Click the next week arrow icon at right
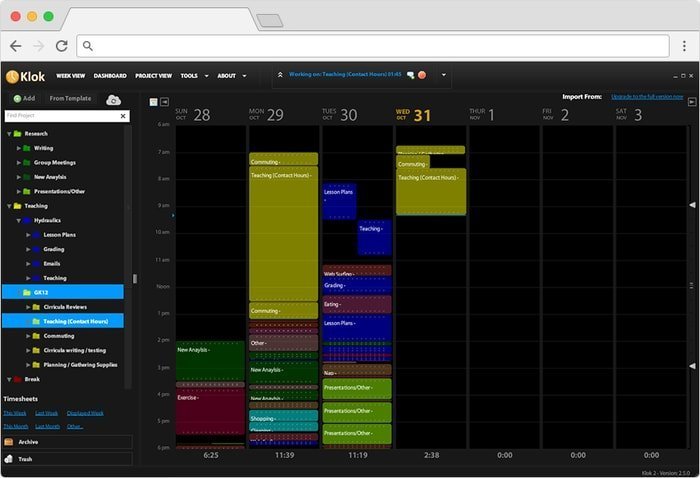Viewport: 700px width, 478px height. pyautogui.click(x=692, y=102)
